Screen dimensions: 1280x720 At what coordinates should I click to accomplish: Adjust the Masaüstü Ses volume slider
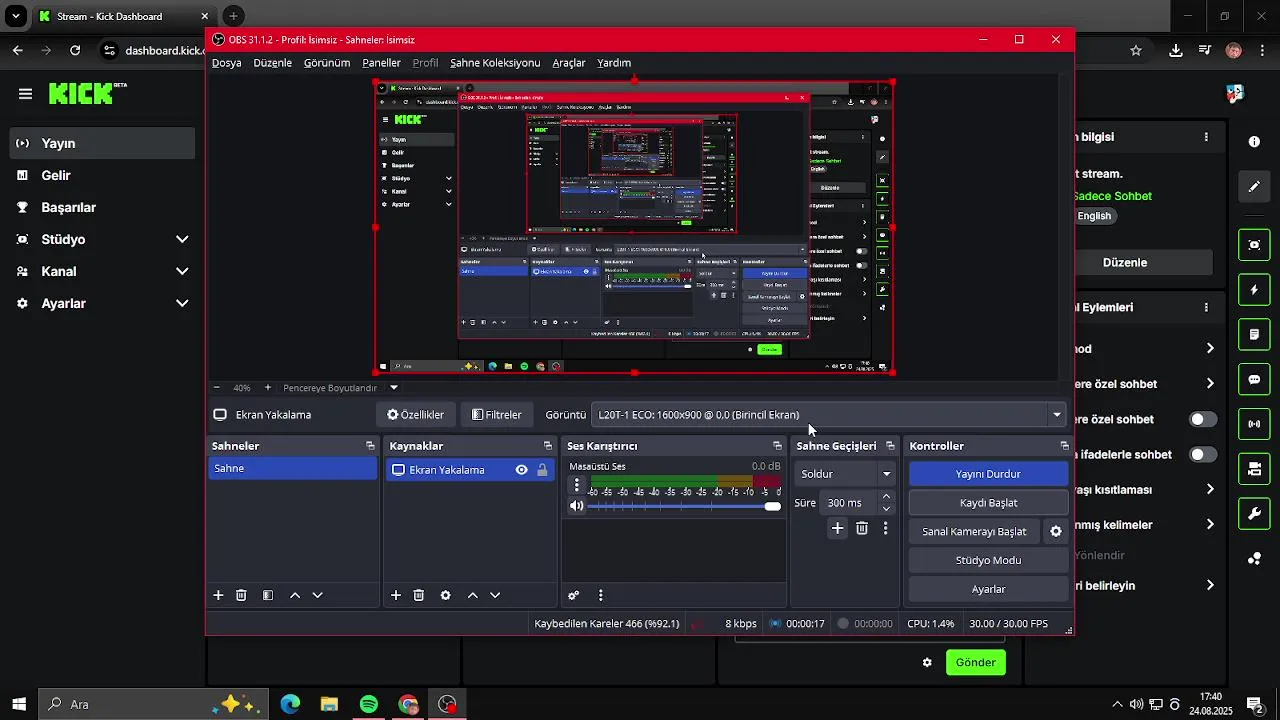(686, 507)
